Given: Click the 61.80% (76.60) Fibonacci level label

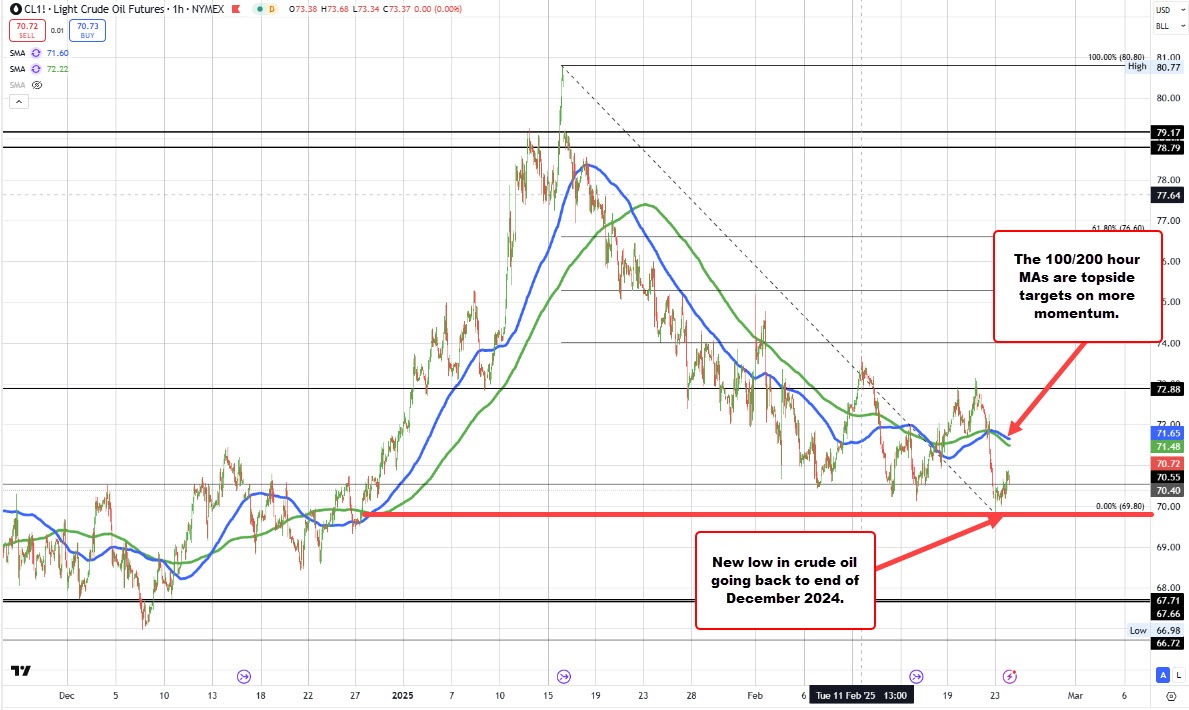Looking at the screenshot, I should (1118, 228).
